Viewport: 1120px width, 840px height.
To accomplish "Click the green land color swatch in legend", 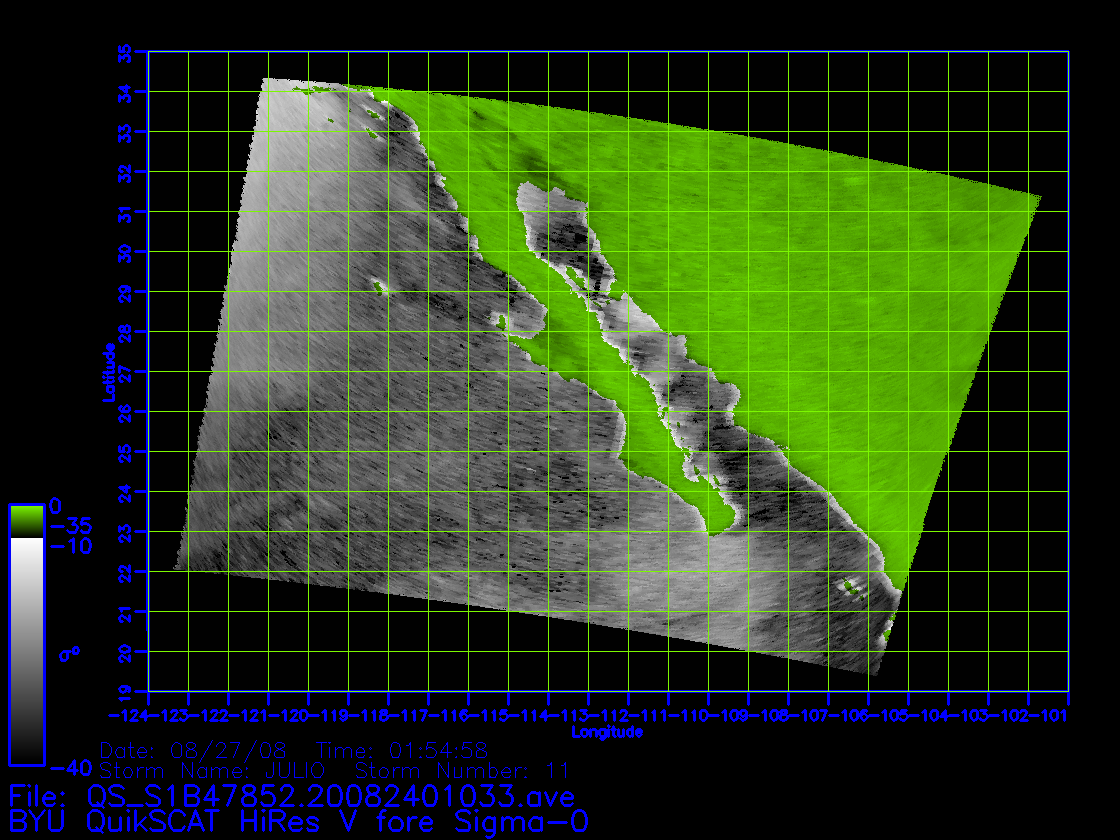I will coord(26,520).
